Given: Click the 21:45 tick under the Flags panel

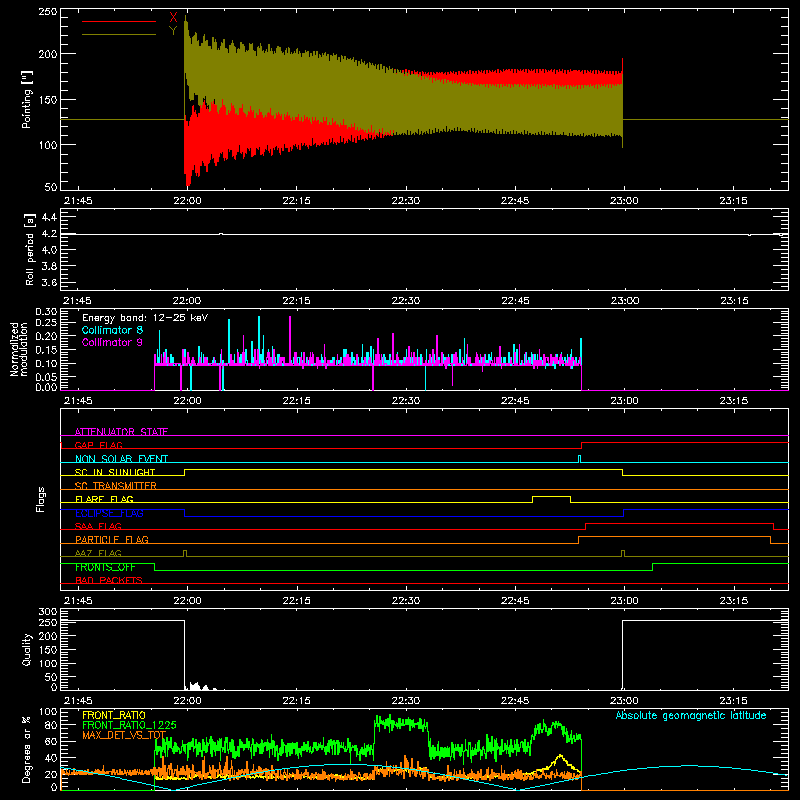Looking at the screenshot, I should tap(78, 601).
